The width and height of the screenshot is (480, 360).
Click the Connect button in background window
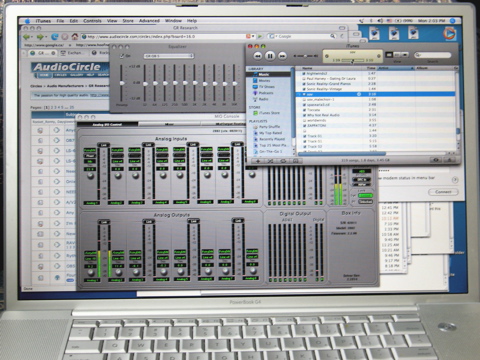(x=443, y=192)
